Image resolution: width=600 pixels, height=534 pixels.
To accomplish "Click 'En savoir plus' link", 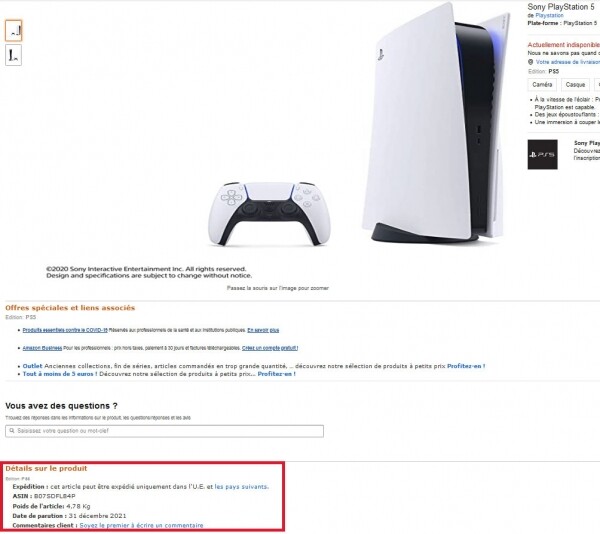I will (263, 330).
